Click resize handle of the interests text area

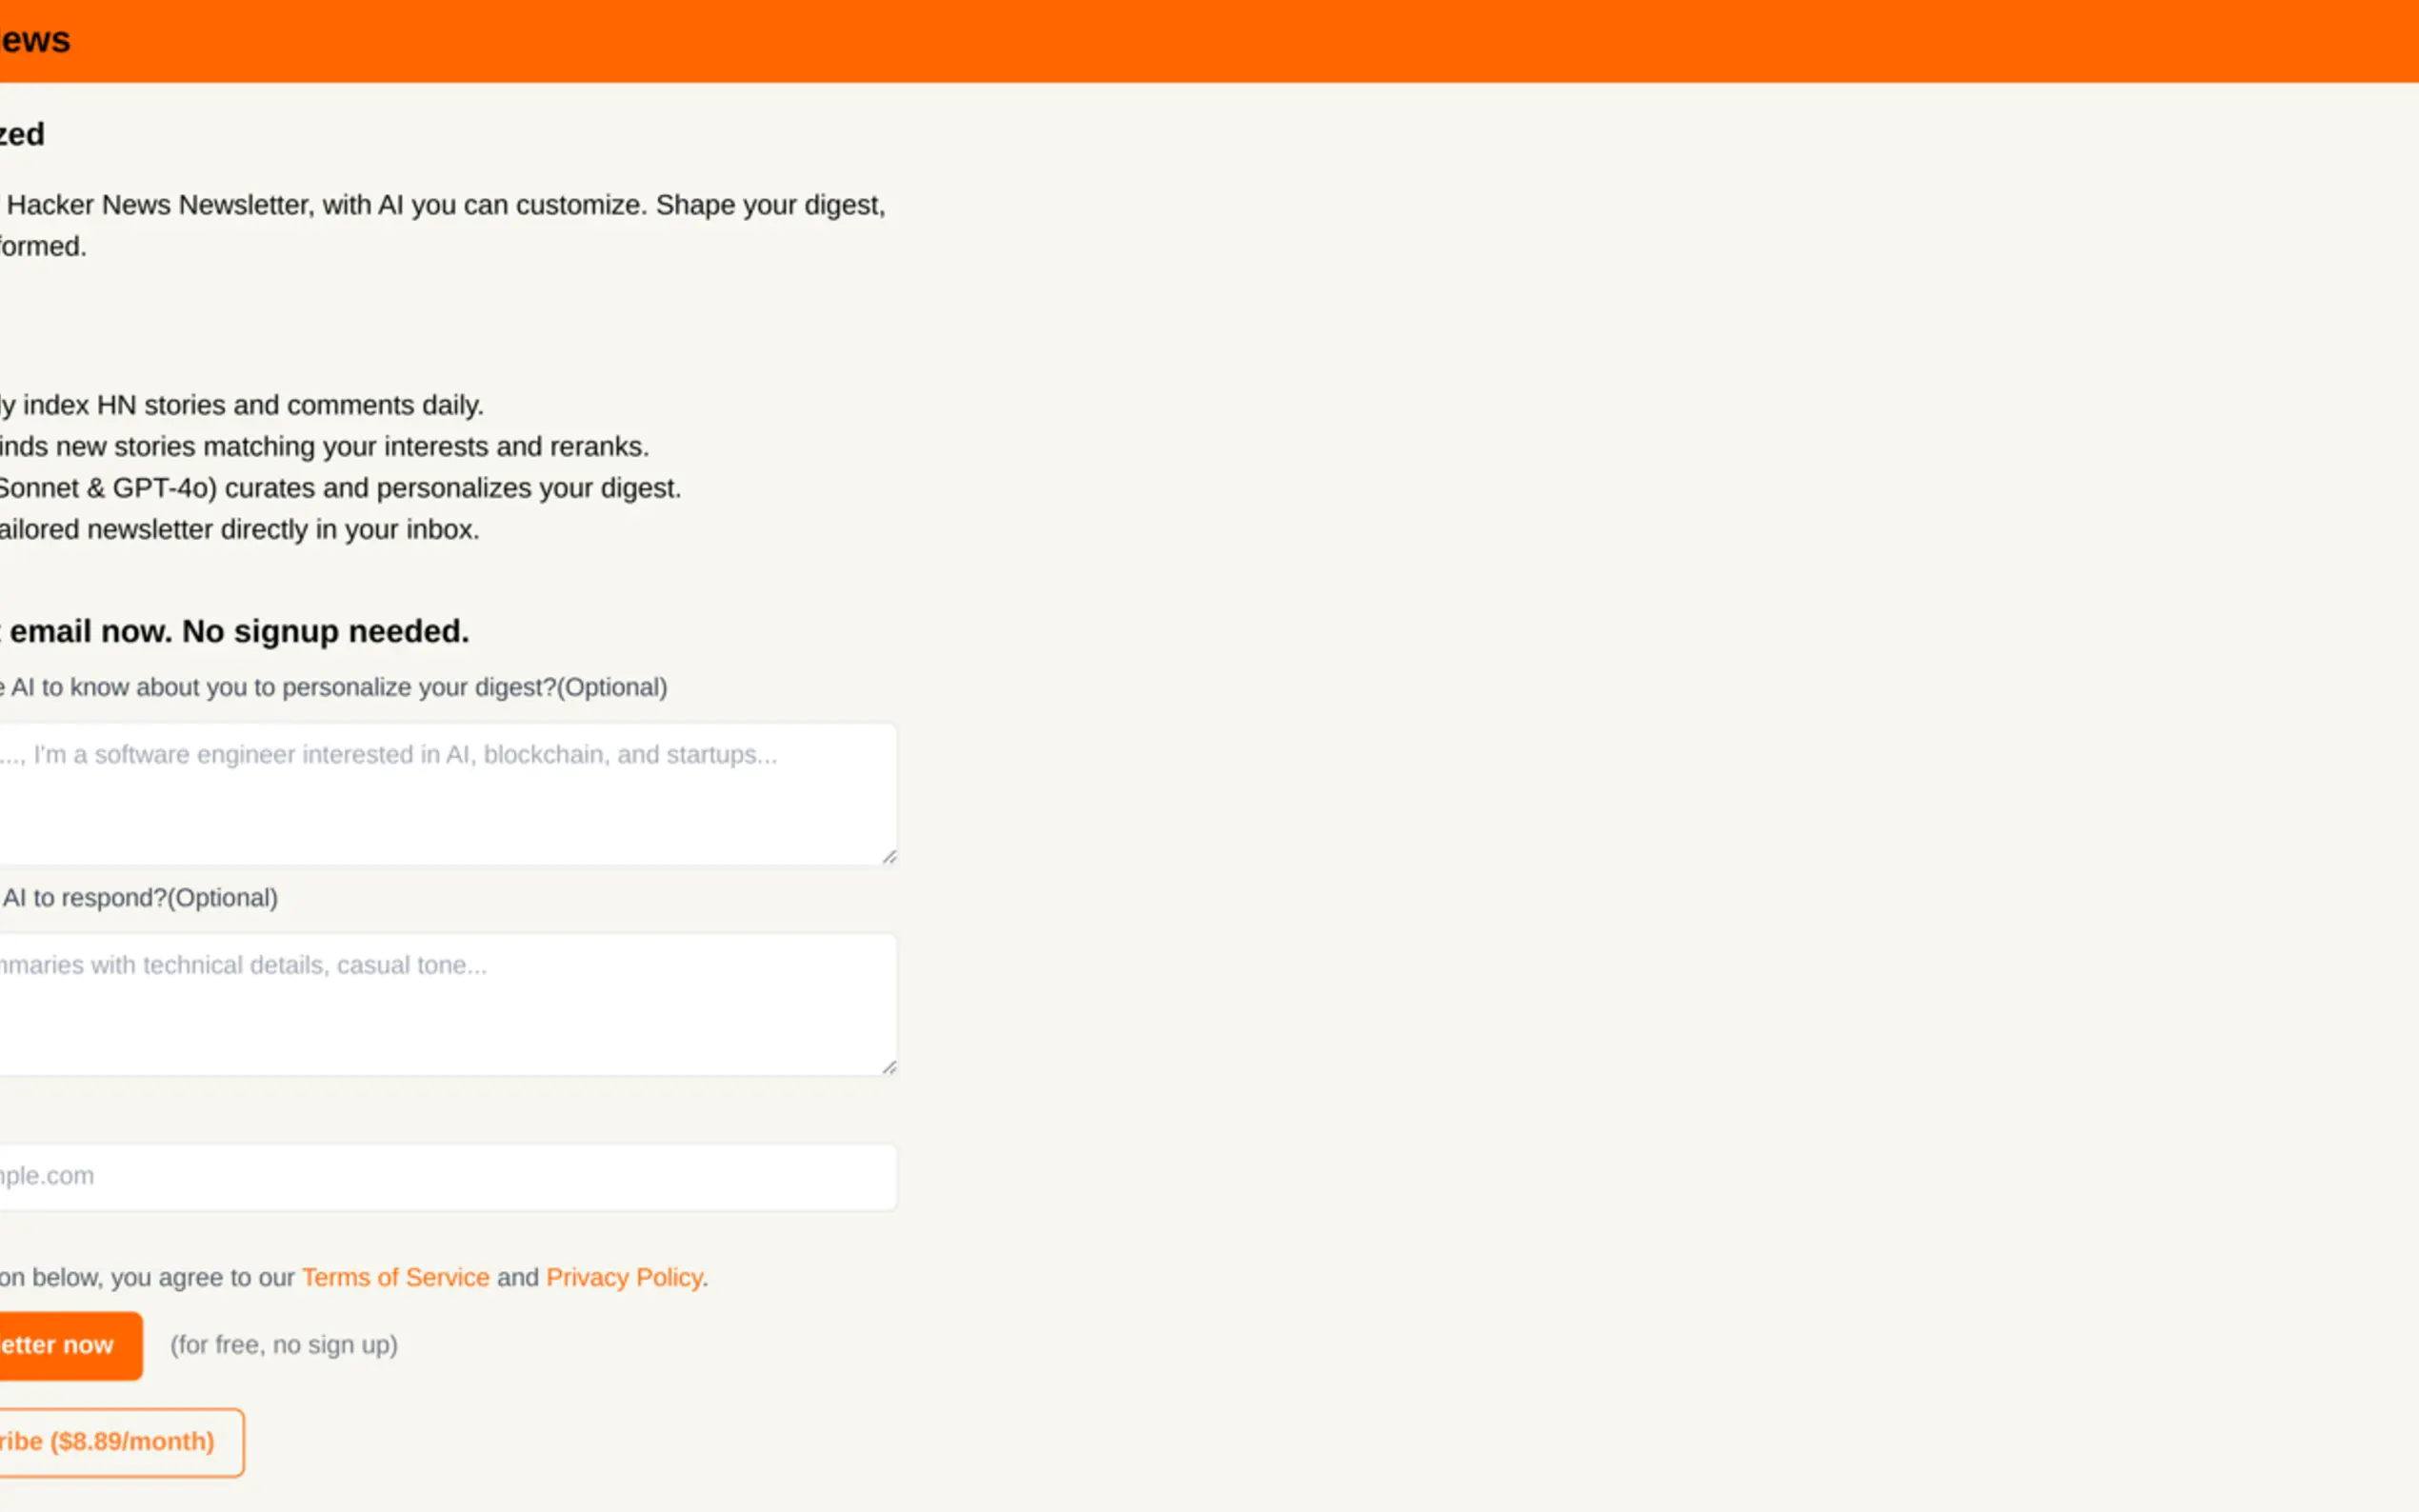pyautogui.click(x=889, y=857)
